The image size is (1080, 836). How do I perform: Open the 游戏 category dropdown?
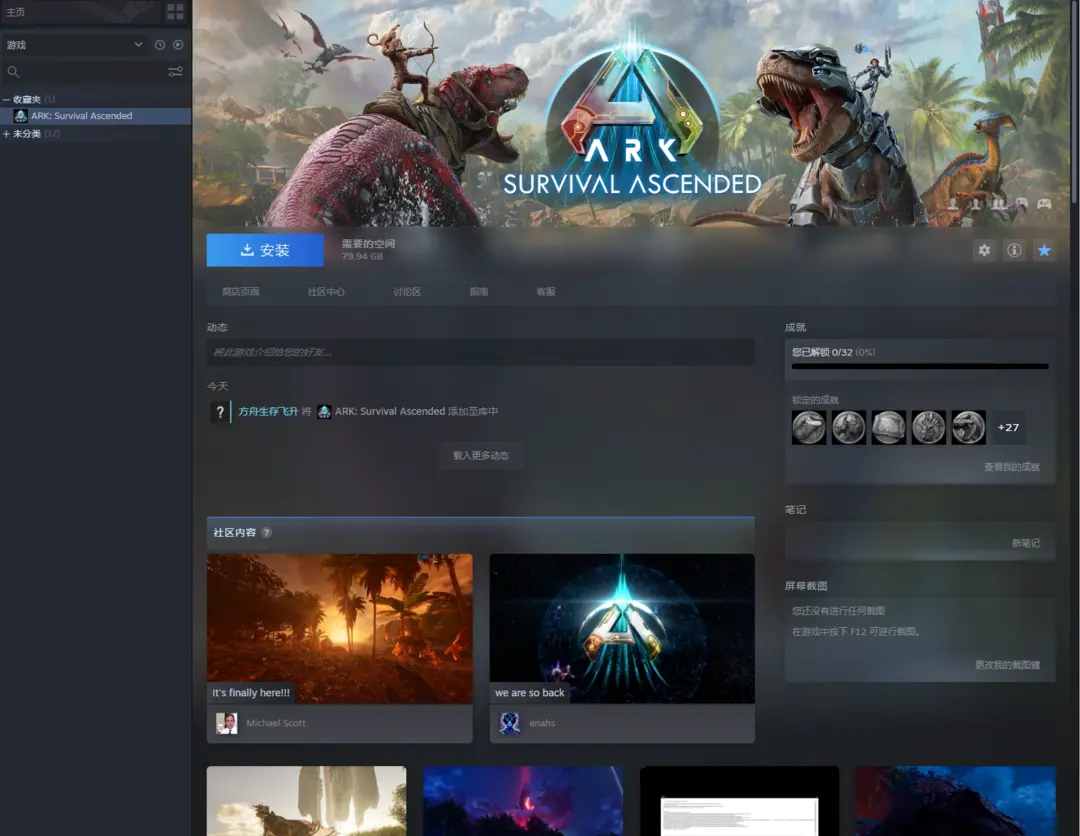click(x=74, y=45)
